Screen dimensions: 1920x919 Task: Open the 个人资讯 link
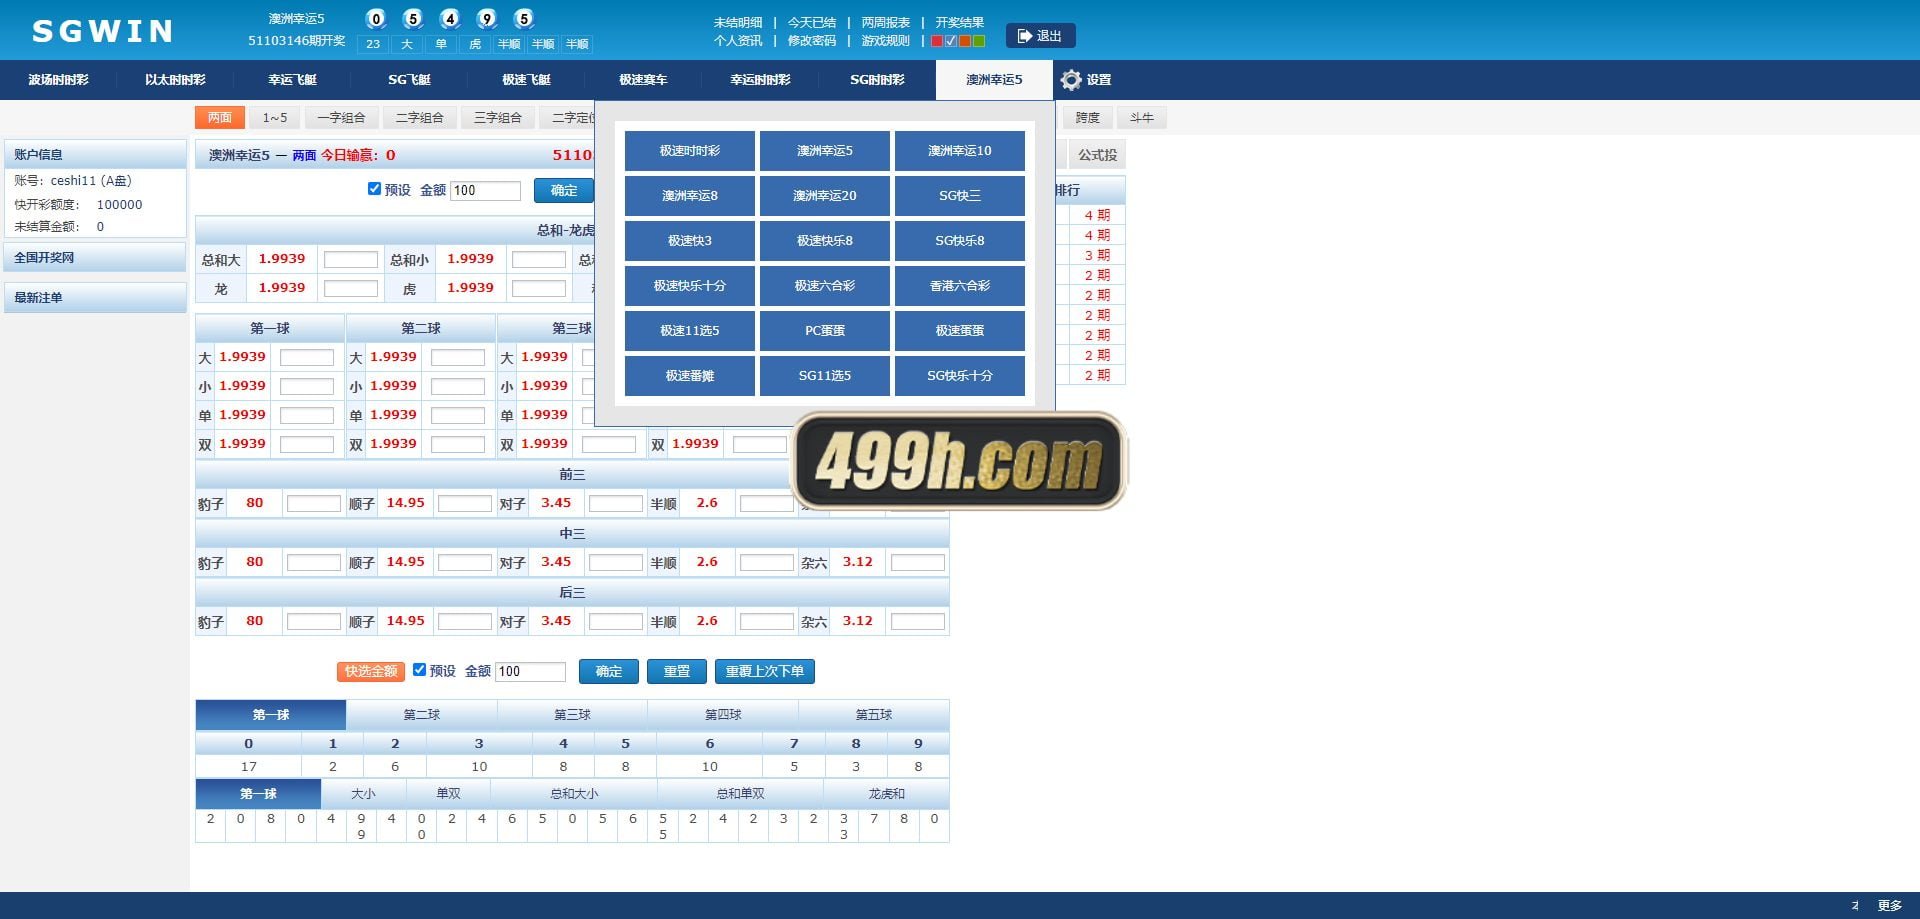(x=738, y=41)
